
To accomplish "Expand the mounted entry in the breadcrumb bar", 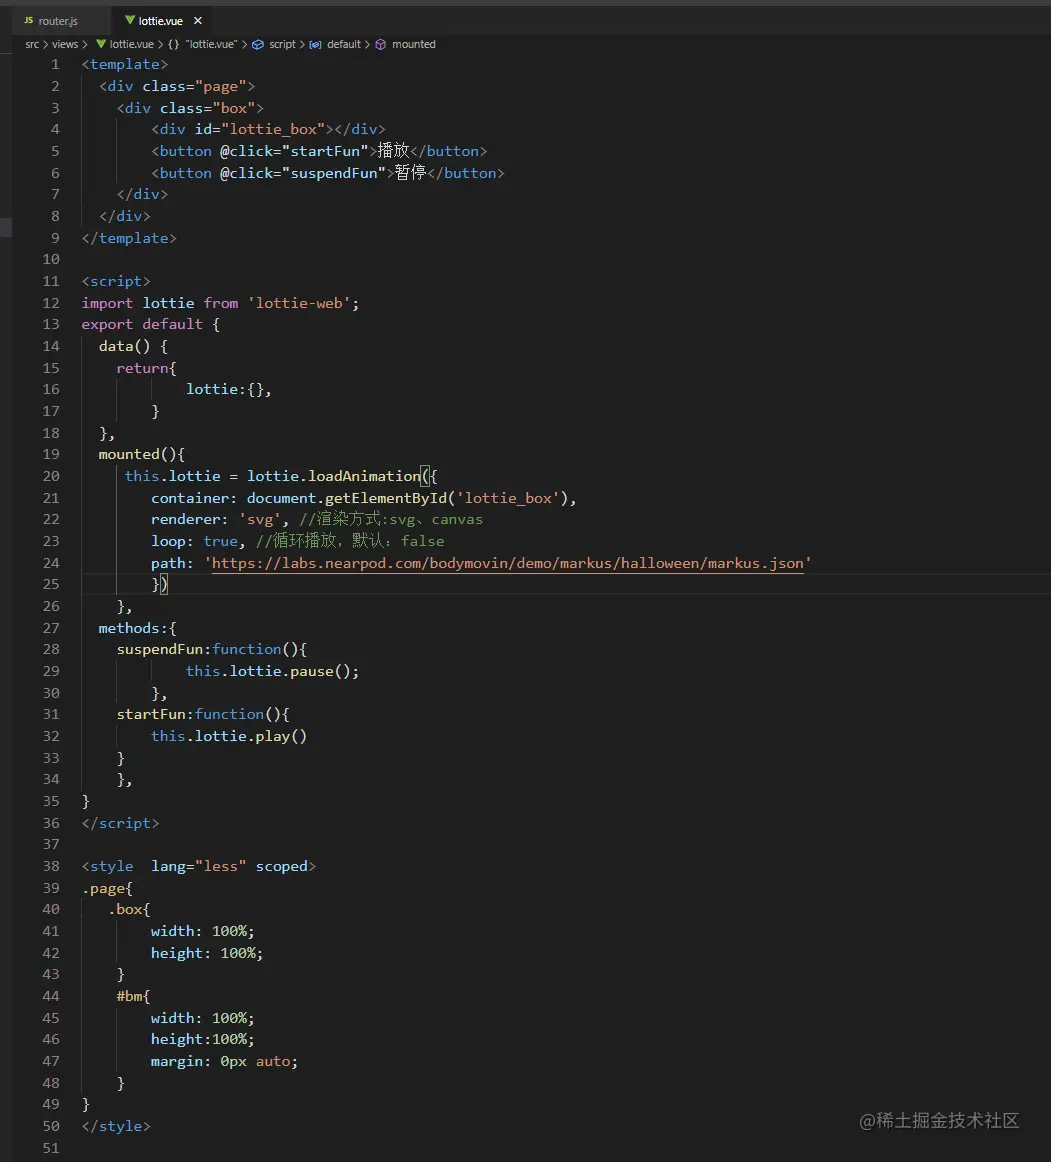I will pos(412,44).
